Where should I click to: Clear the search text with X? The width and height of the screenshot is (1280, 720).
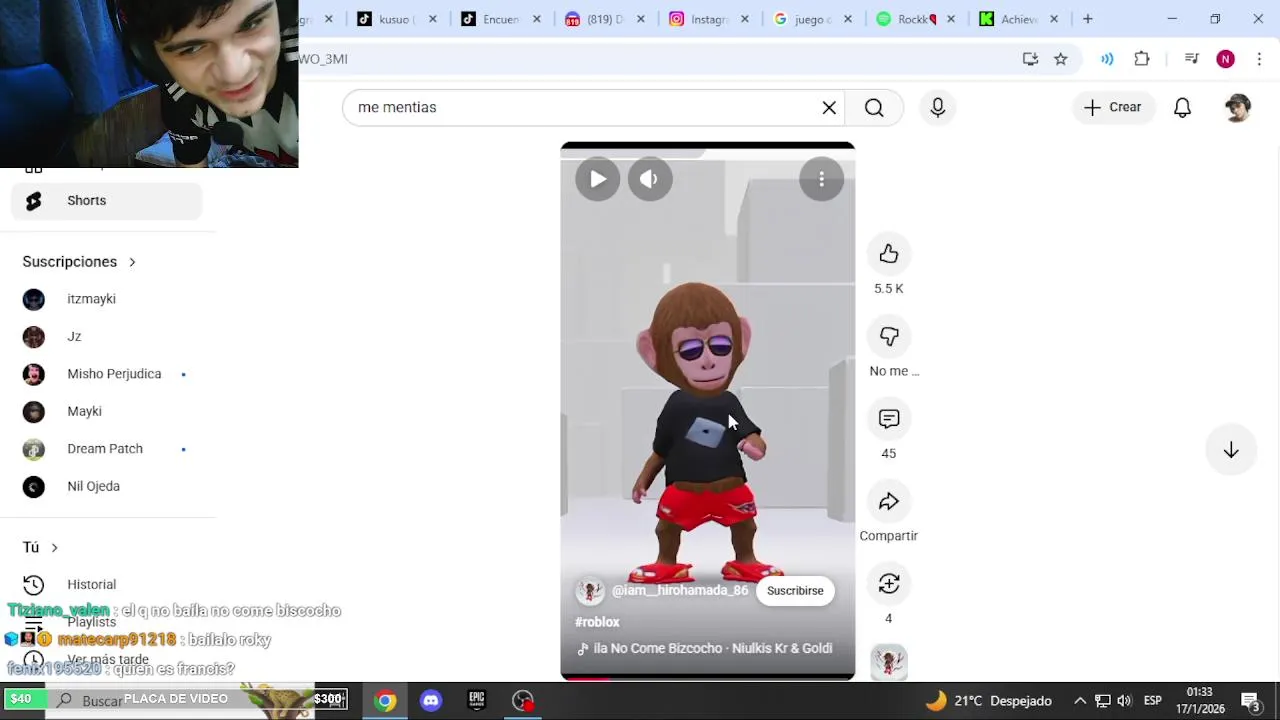(829, 107)
